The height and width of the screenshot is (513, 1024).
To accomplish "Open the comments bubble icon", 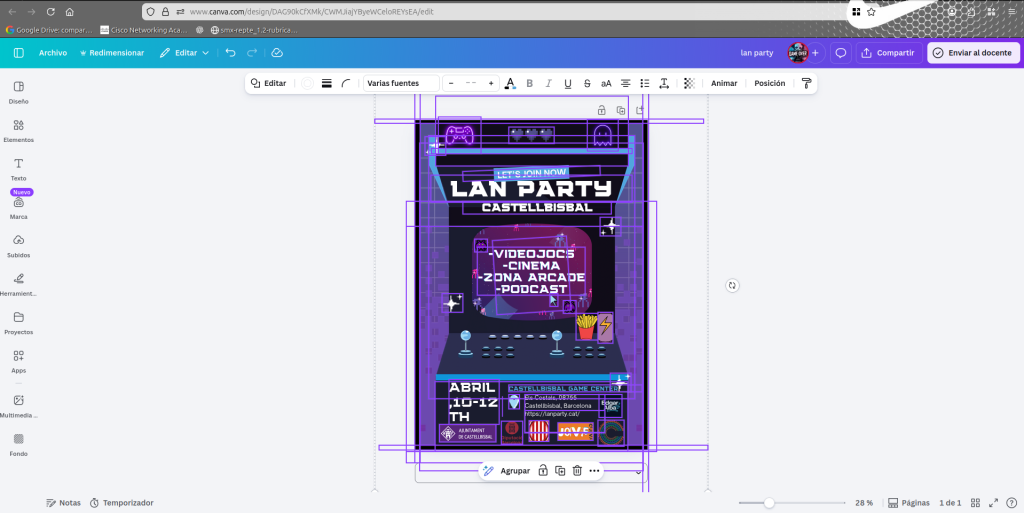I will [841, 53].
